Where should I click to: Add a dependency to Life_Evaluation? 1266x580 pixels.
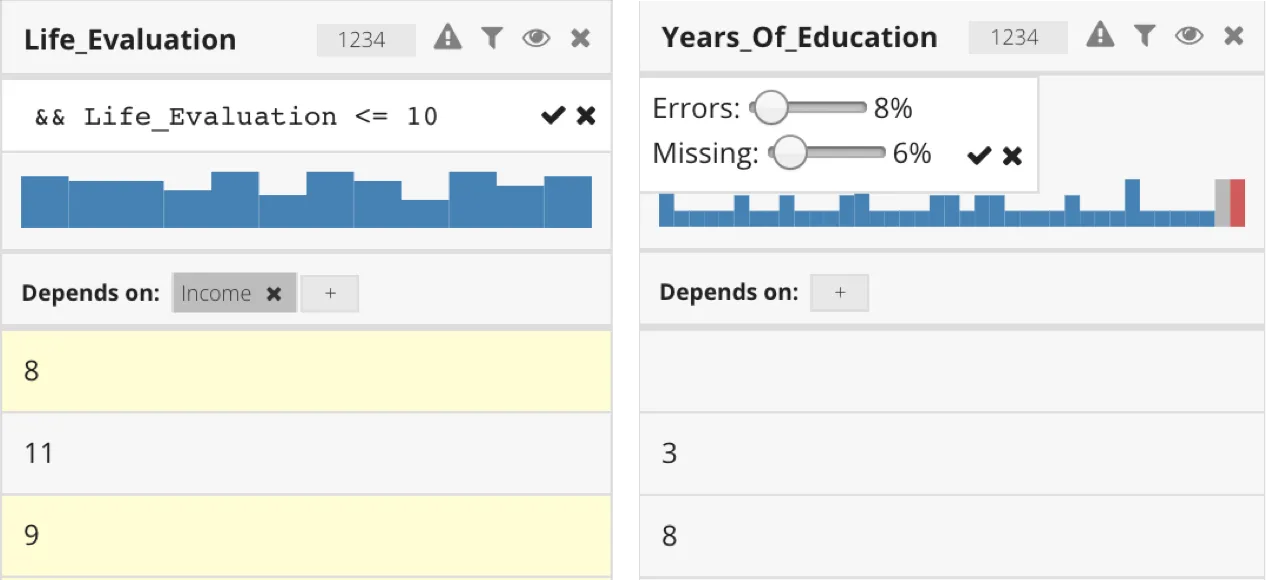pyautogui.click(x=330, y=294)
